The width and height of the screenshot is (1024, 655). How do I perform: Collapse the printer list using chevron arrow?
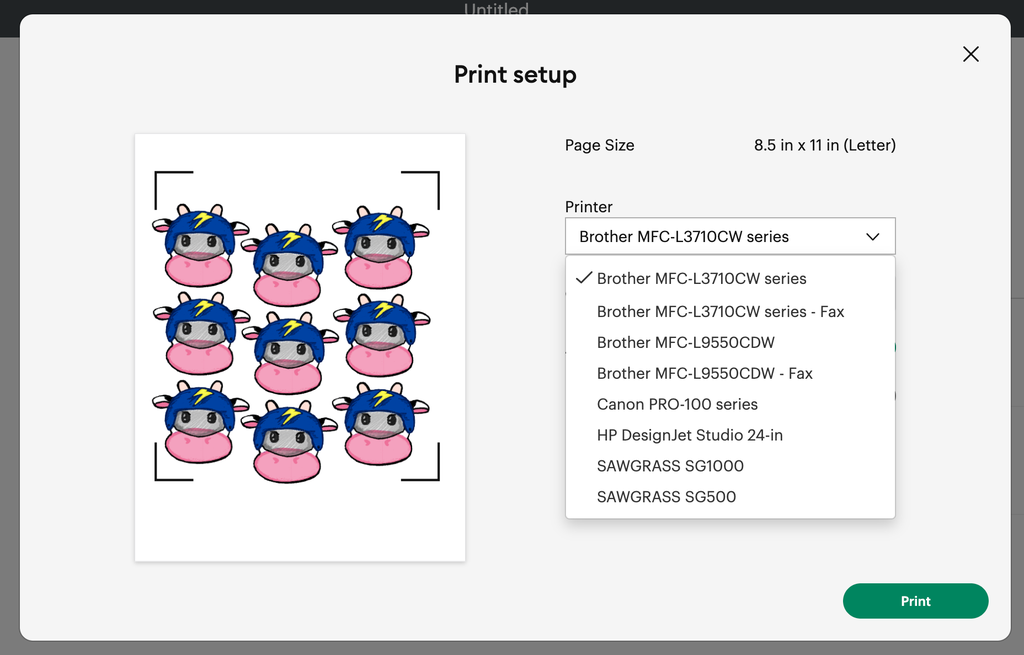[x=872, y=237]
